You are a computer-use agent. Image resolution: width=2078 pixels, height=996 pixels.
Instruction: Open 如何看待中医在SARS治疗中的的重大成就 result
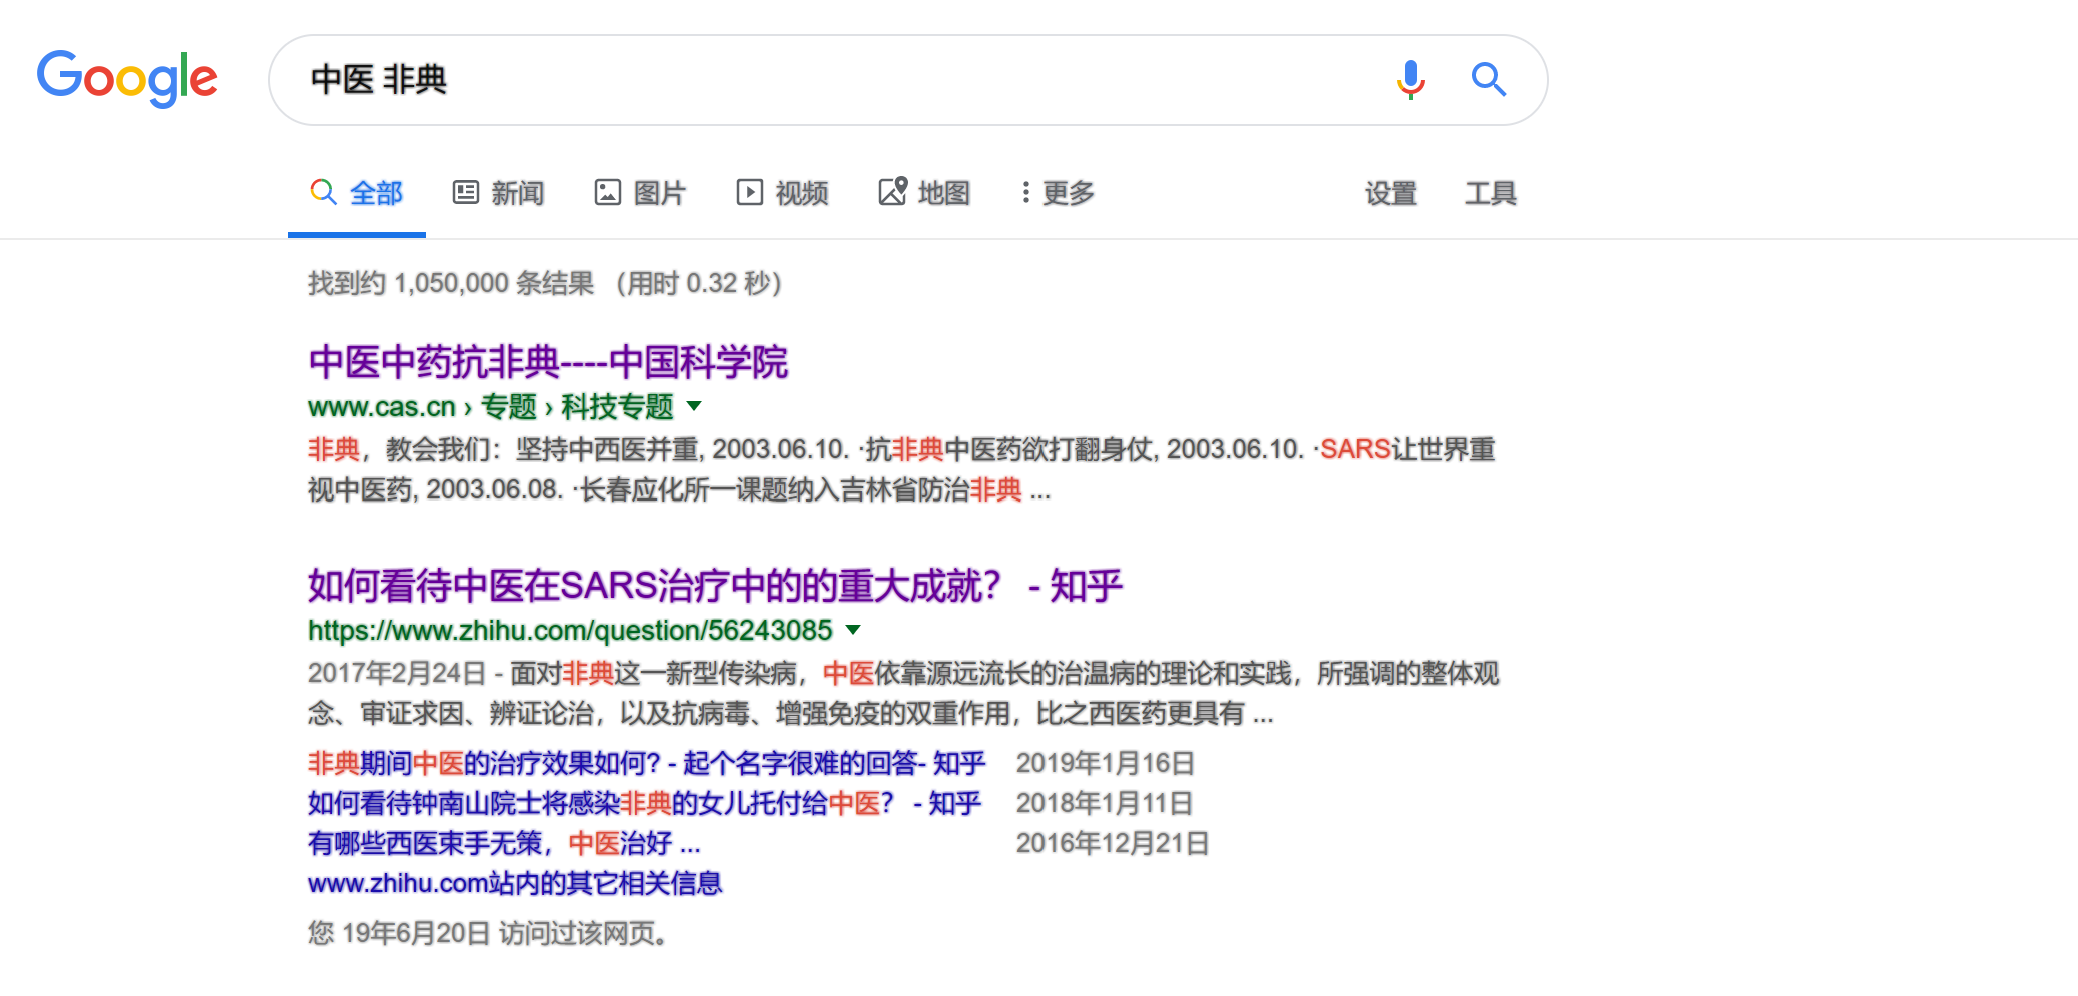click(x=715, y=586)
